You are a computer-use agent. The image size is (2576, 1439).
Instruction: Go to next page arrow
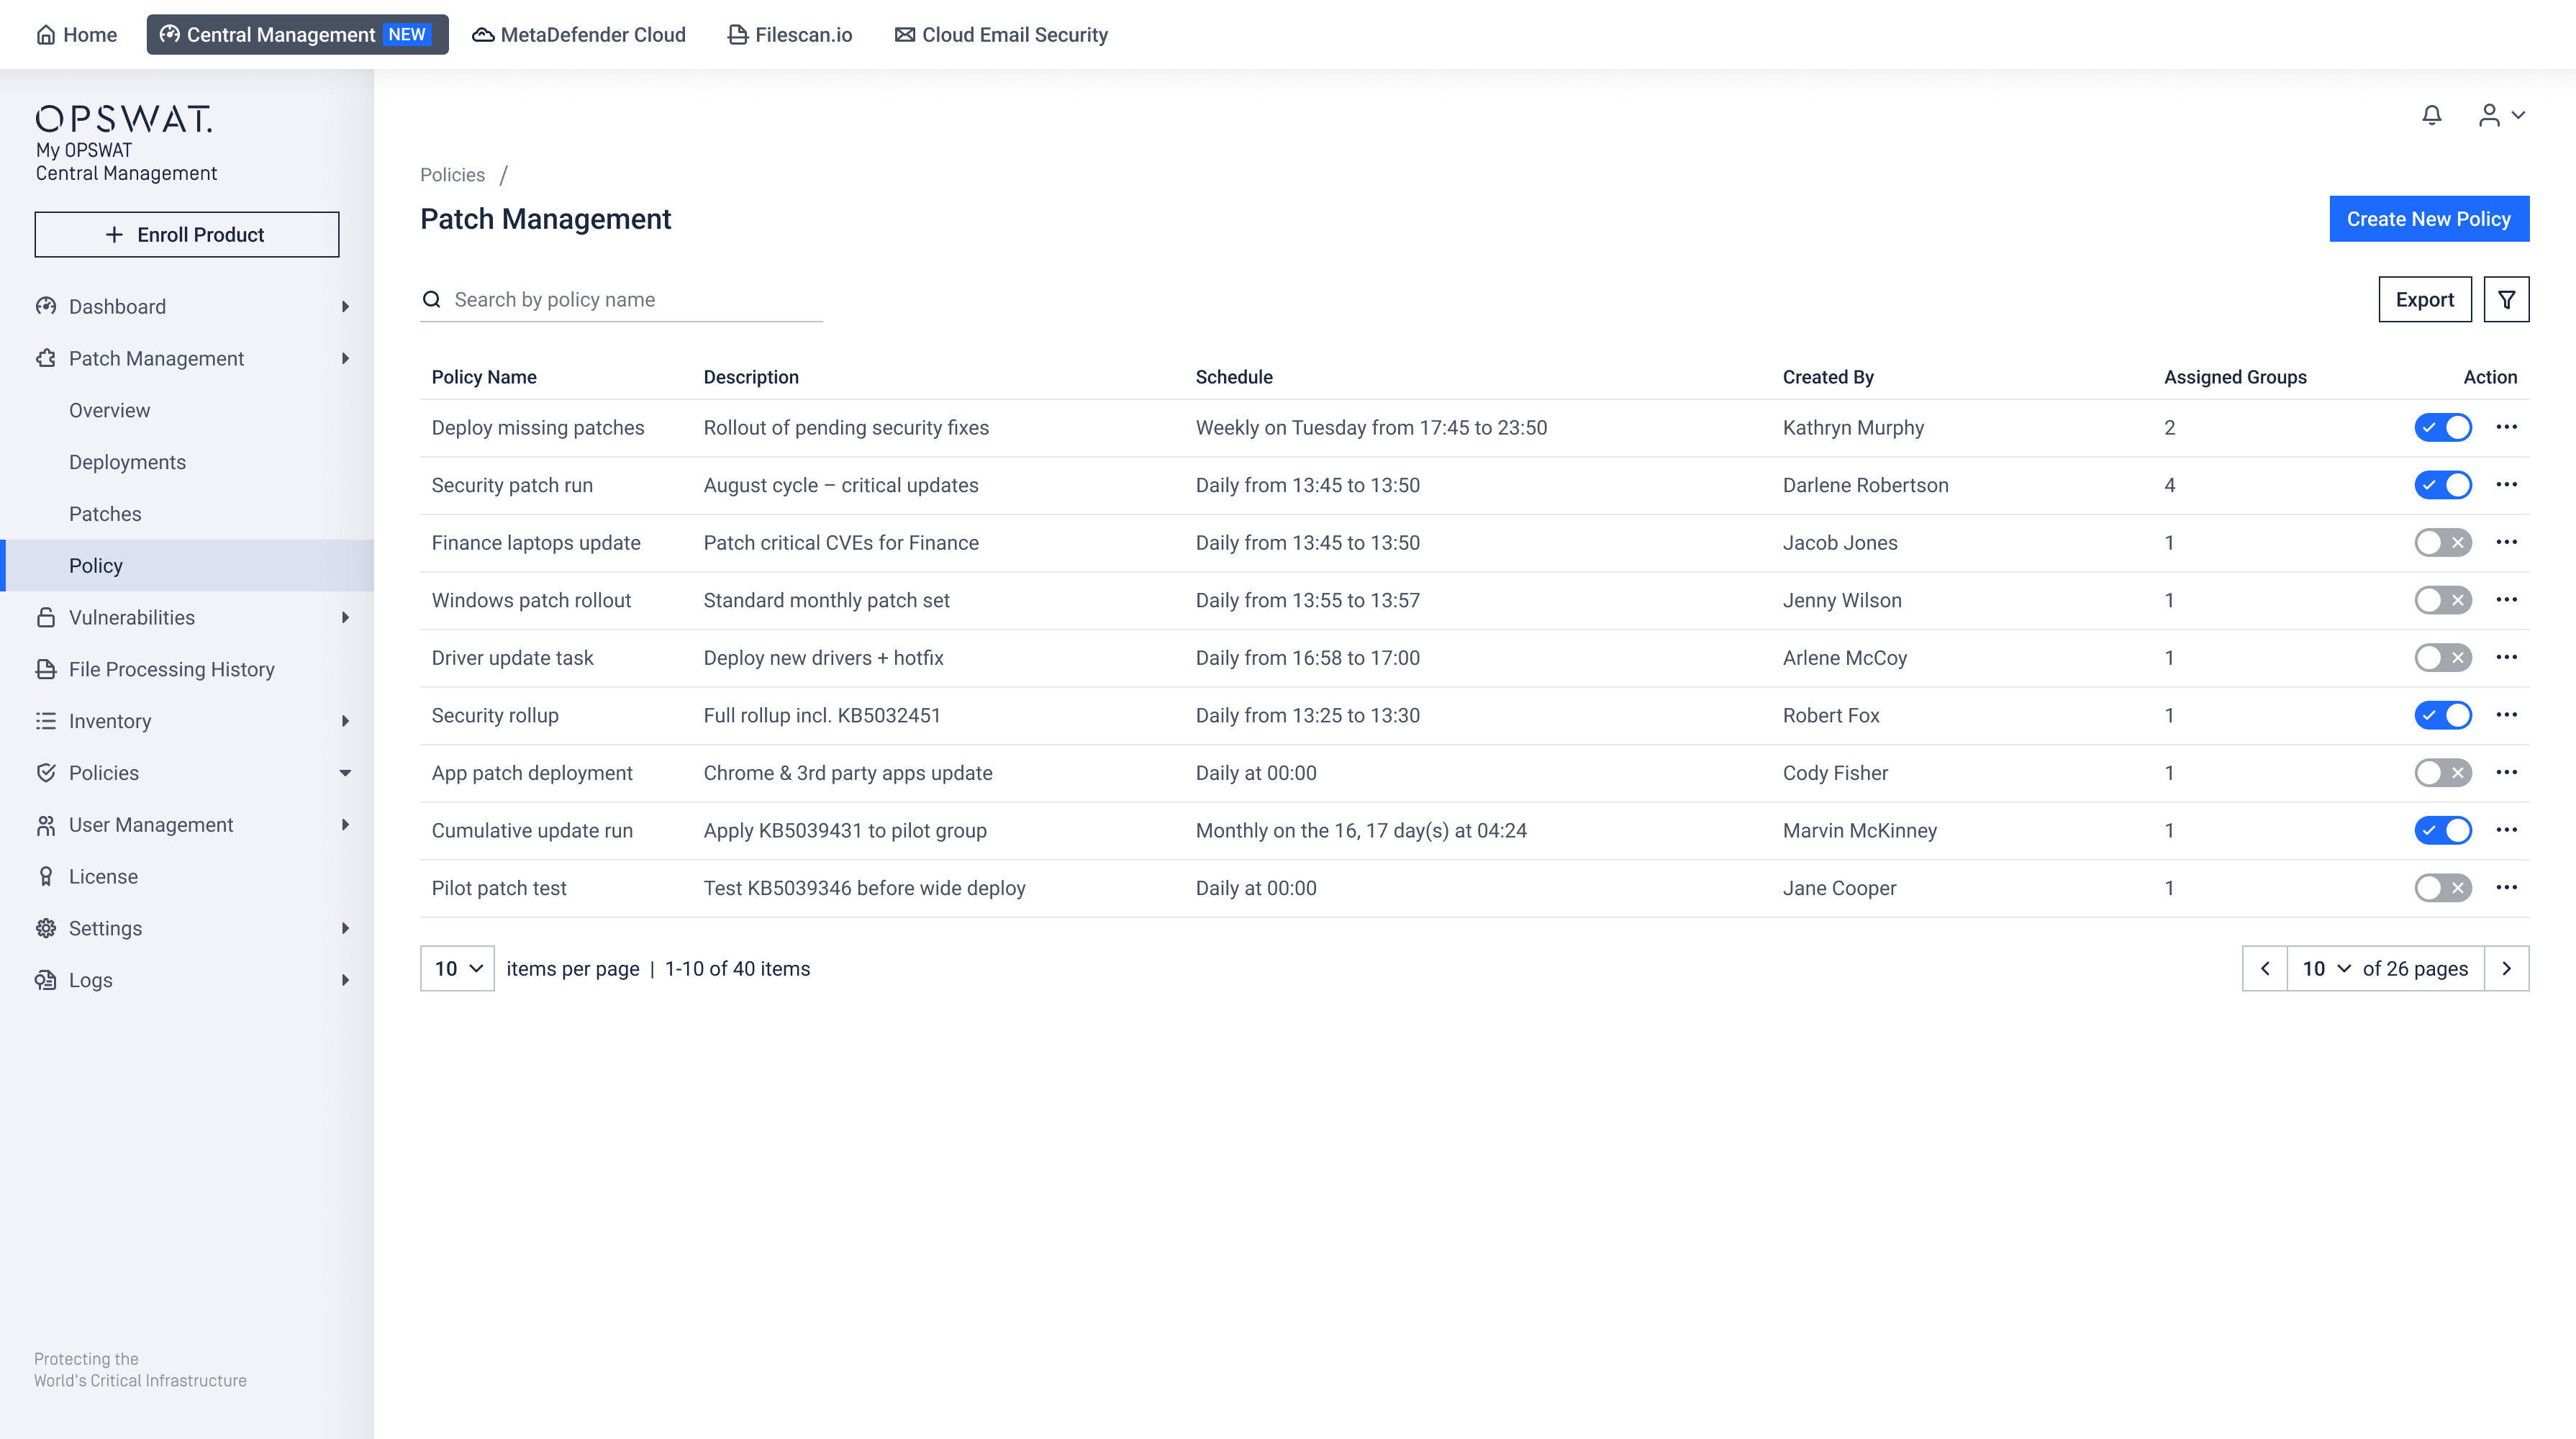point(2506,968)
